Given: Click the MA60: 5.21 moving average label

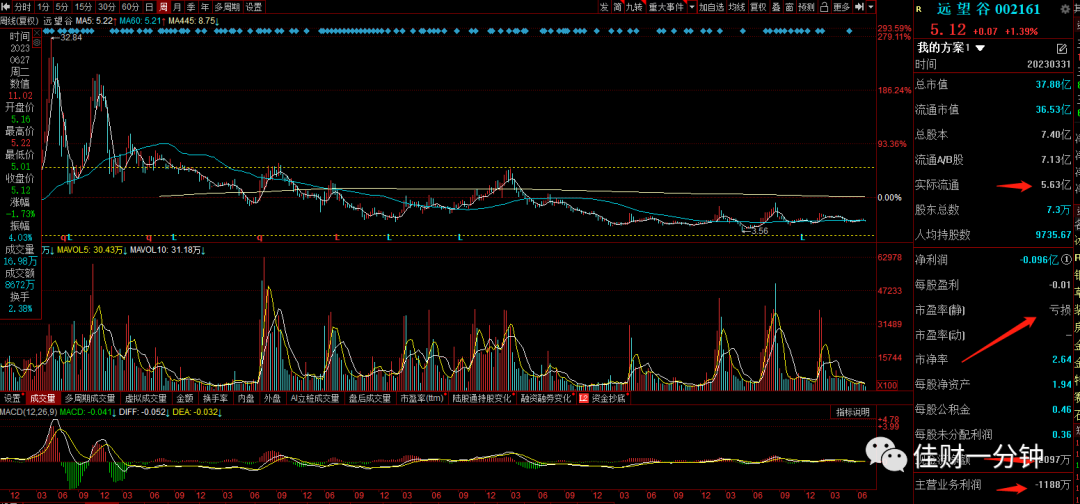Looking at the screenshot, I should [141, 21].
